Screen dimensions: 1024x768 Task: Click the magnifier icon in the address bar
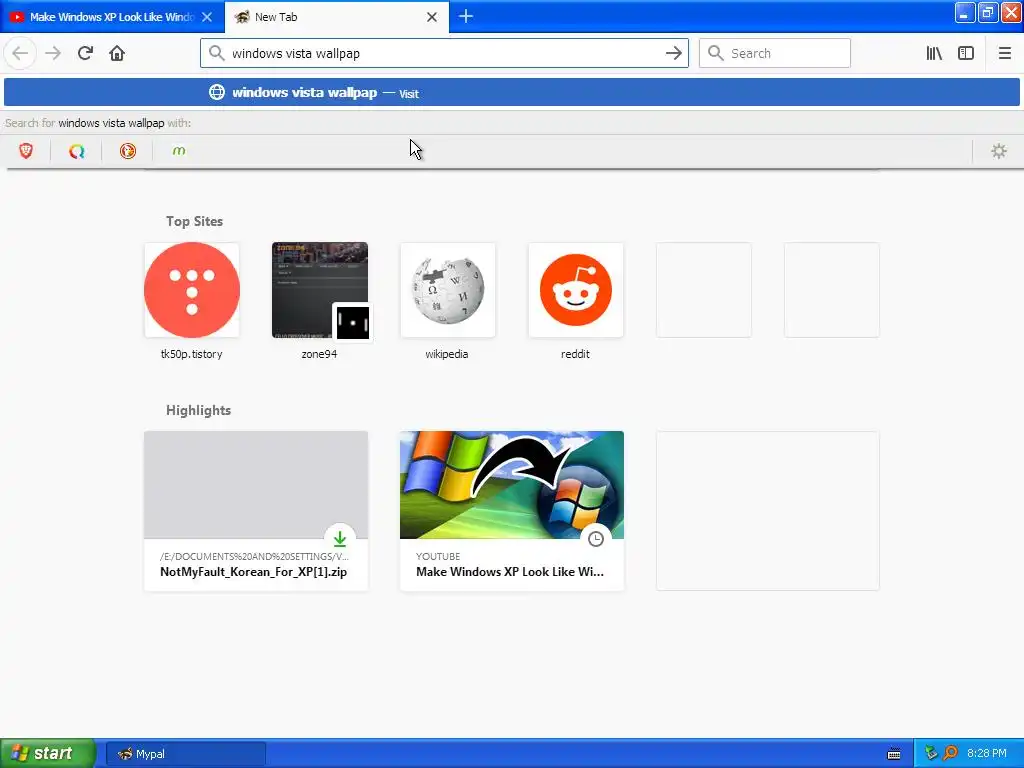coord(216,53)
